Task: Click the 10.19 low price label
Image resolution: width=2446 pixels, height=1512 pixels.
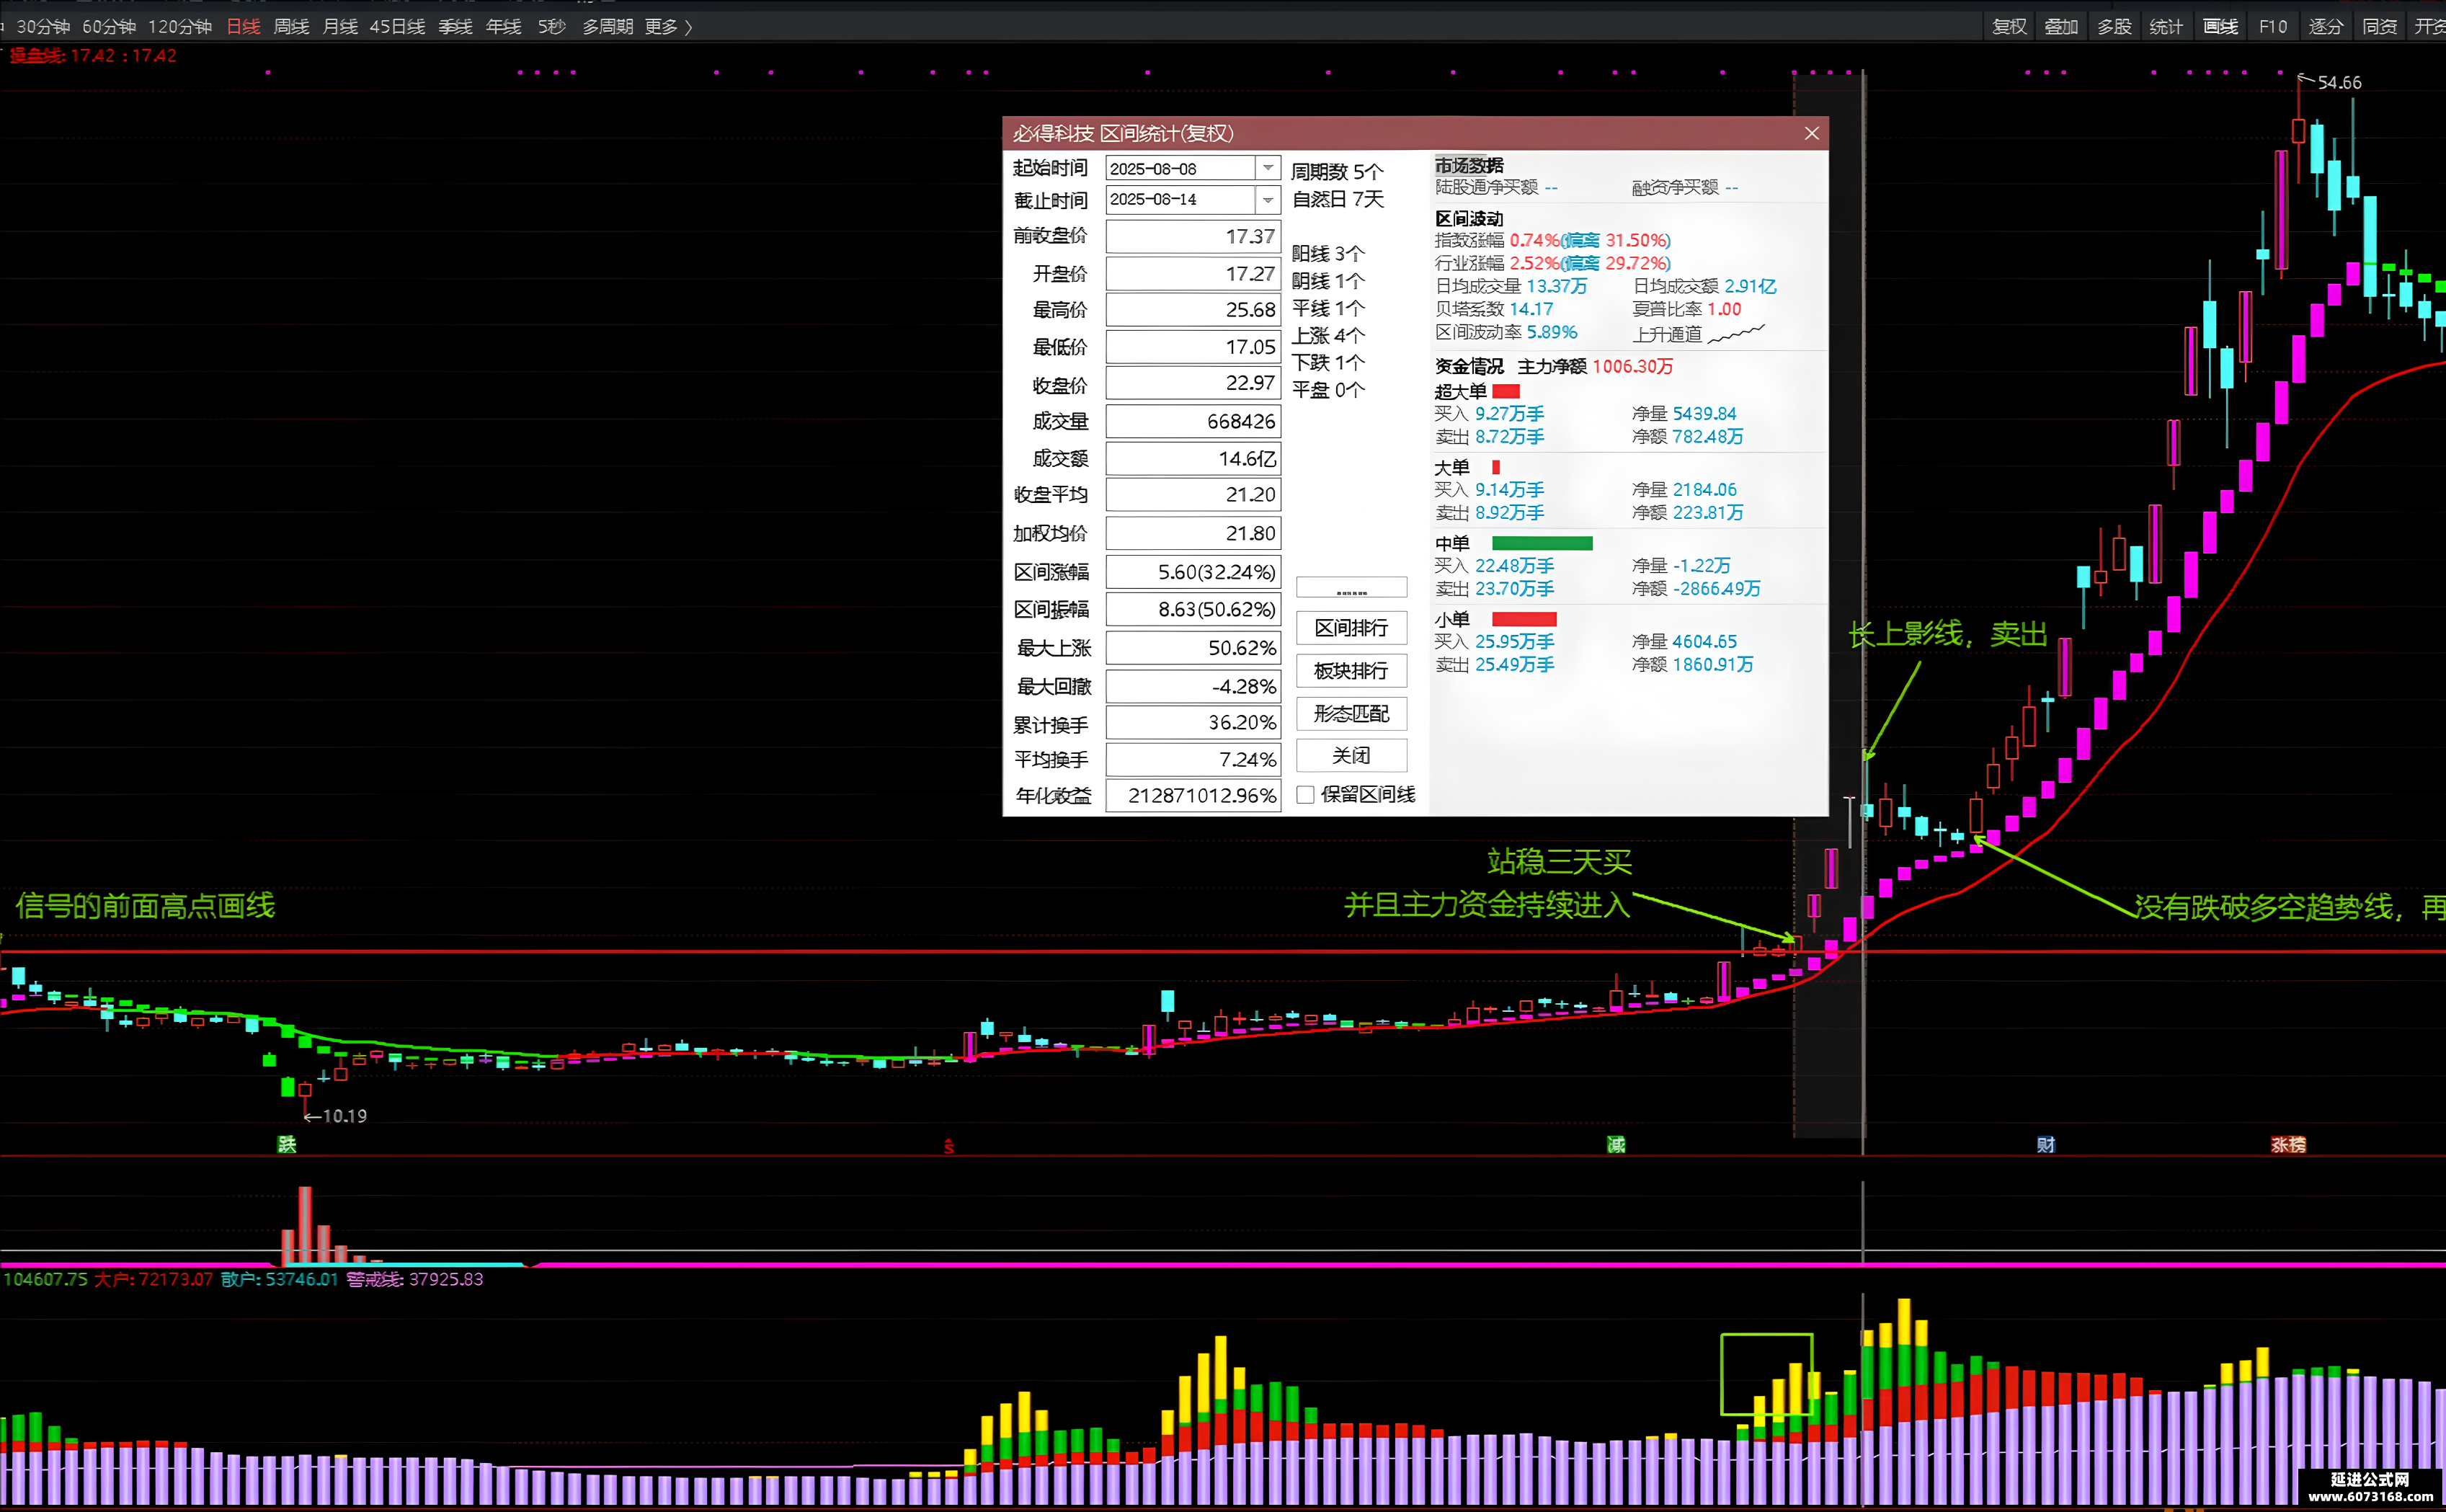Action: 345,1116
